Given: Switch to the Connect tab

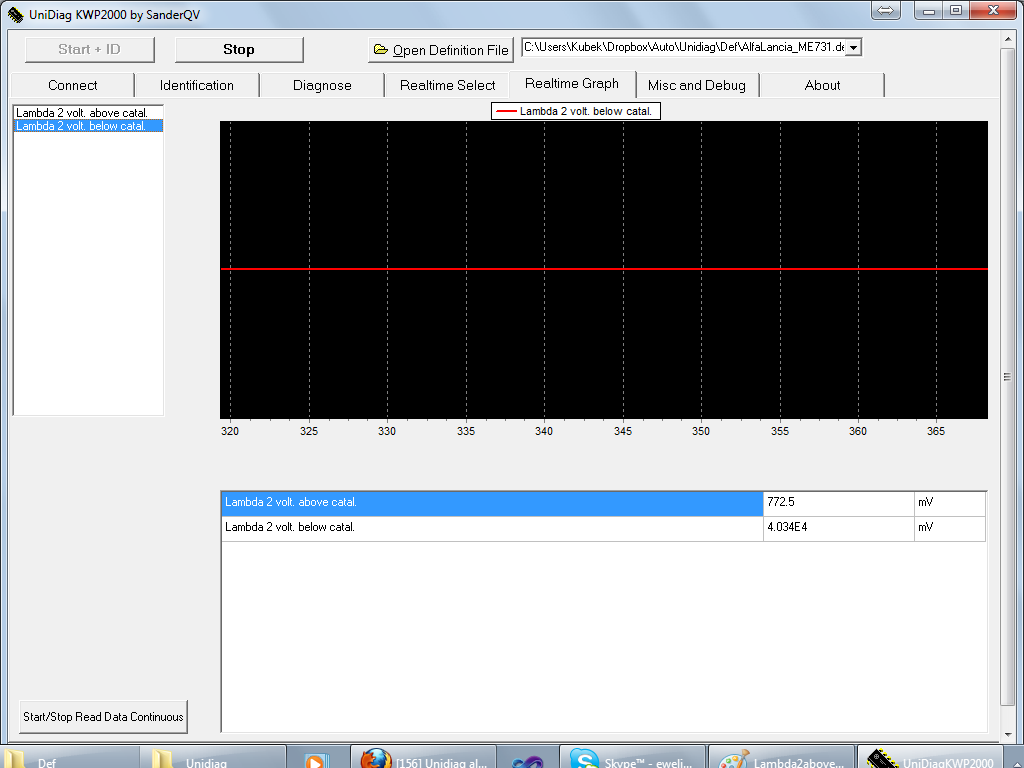Looking at the screenshot, I should pos(73,85).
